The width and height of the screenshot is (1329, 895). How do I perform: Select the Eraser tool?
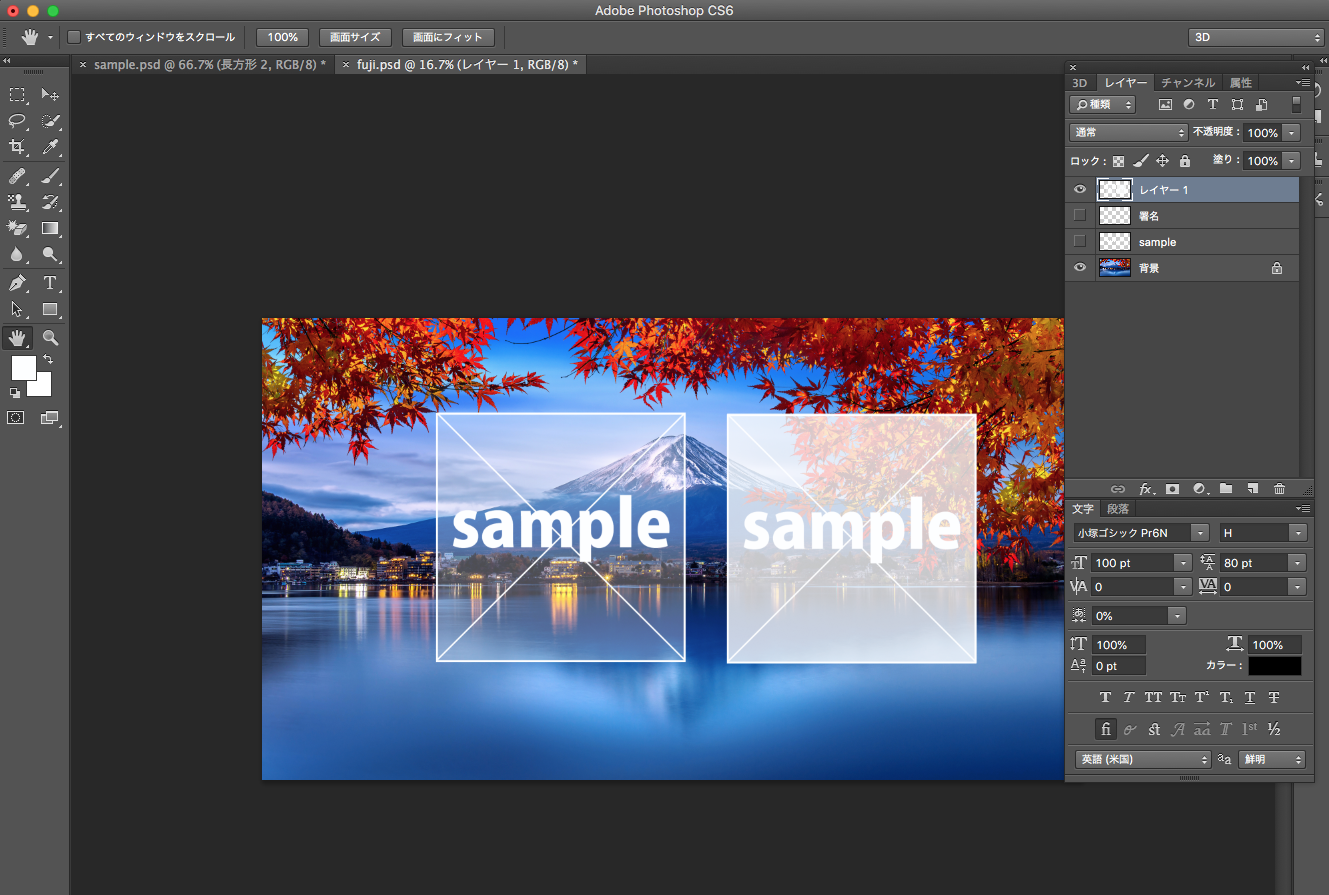click(17, 228)
